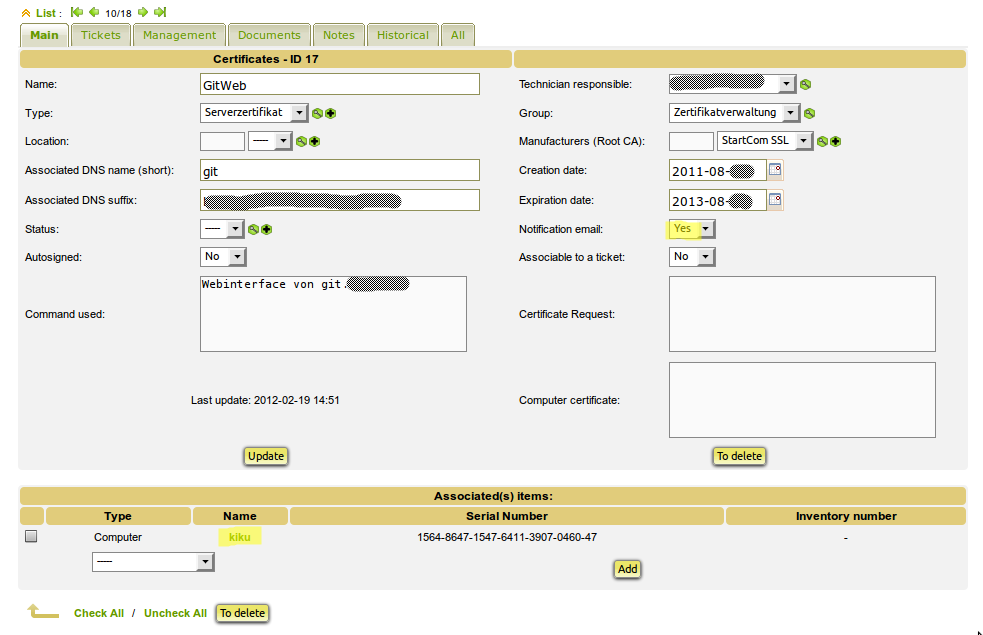
Task: Click into the Name field containing GitWeb
Action: coord(340,85)
